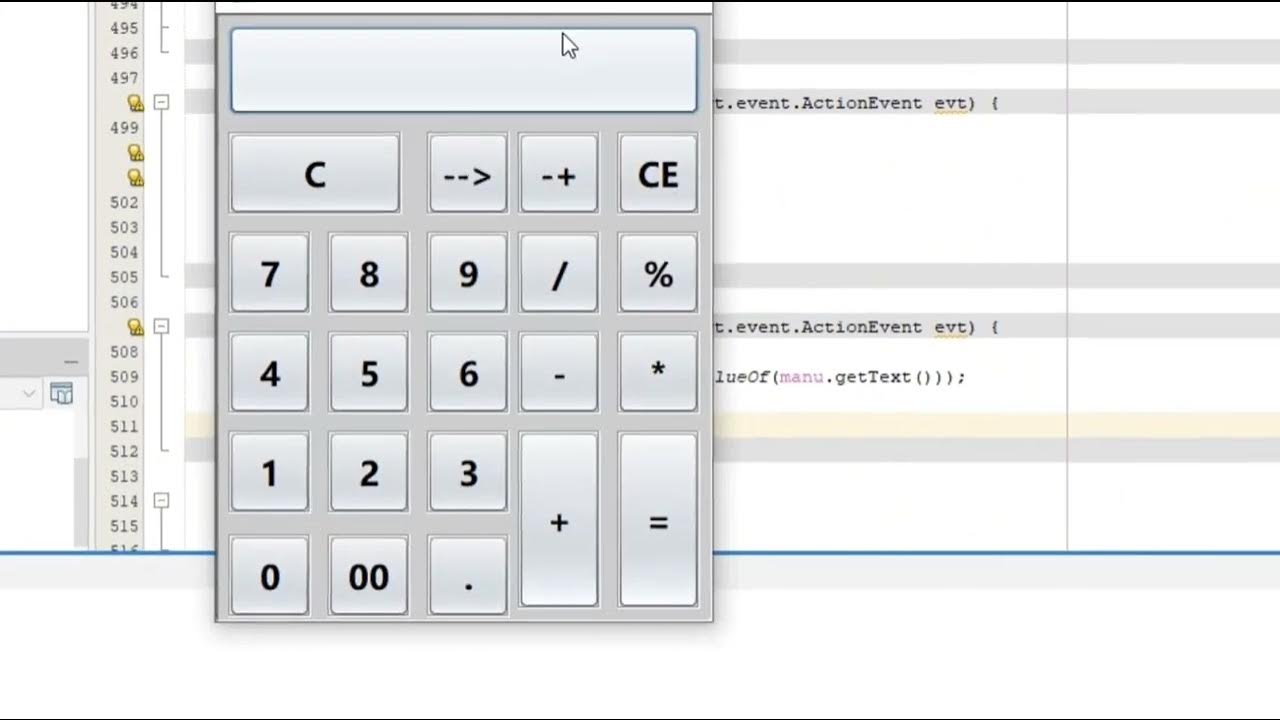1280x720 pixels.
Task: Click the CE button
Action: (x=658, y=174)
